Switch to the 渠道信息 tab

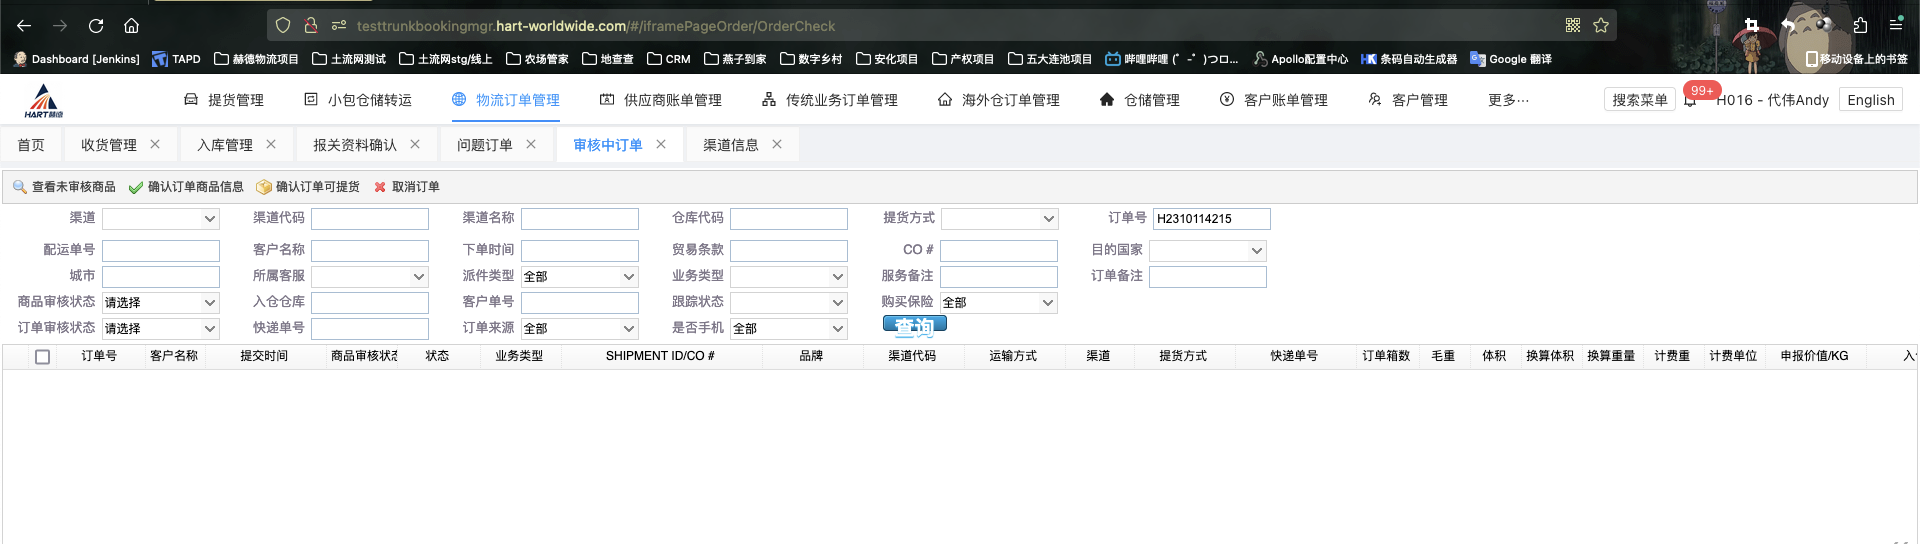730,145
